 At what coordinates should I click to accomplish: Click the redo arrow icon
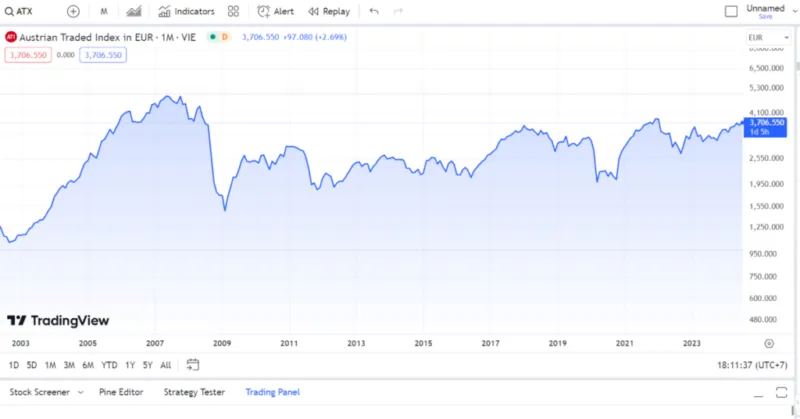[x=398, y=11]
